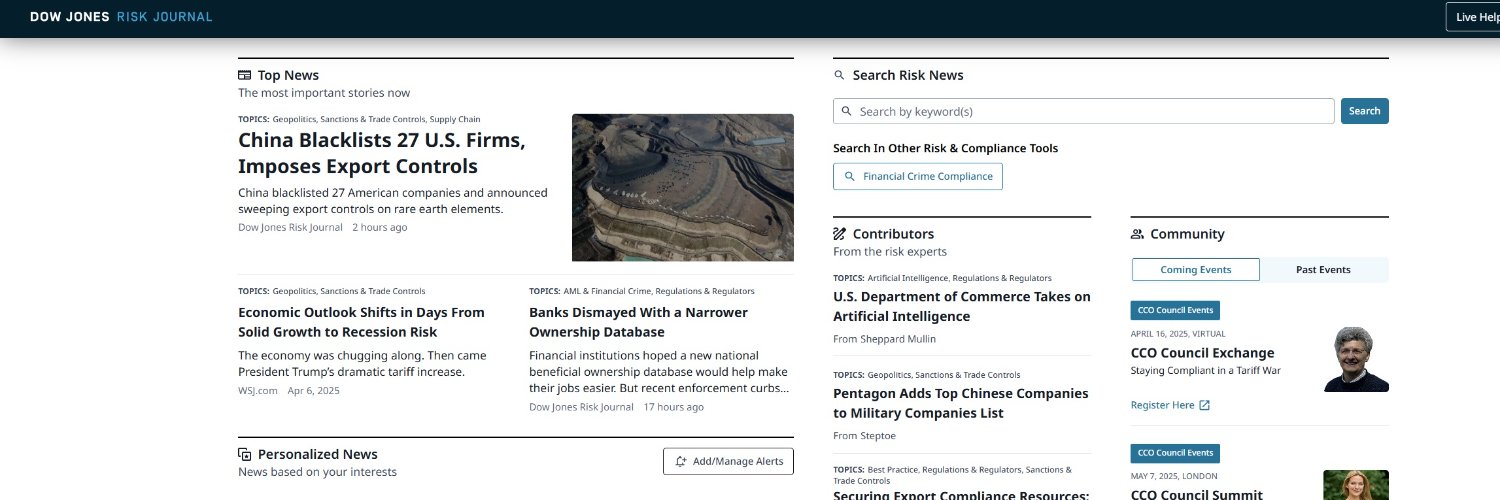Click the '17 hours ago' timestamp
The height and width of the screenshot is (500, 1500).
673,407
